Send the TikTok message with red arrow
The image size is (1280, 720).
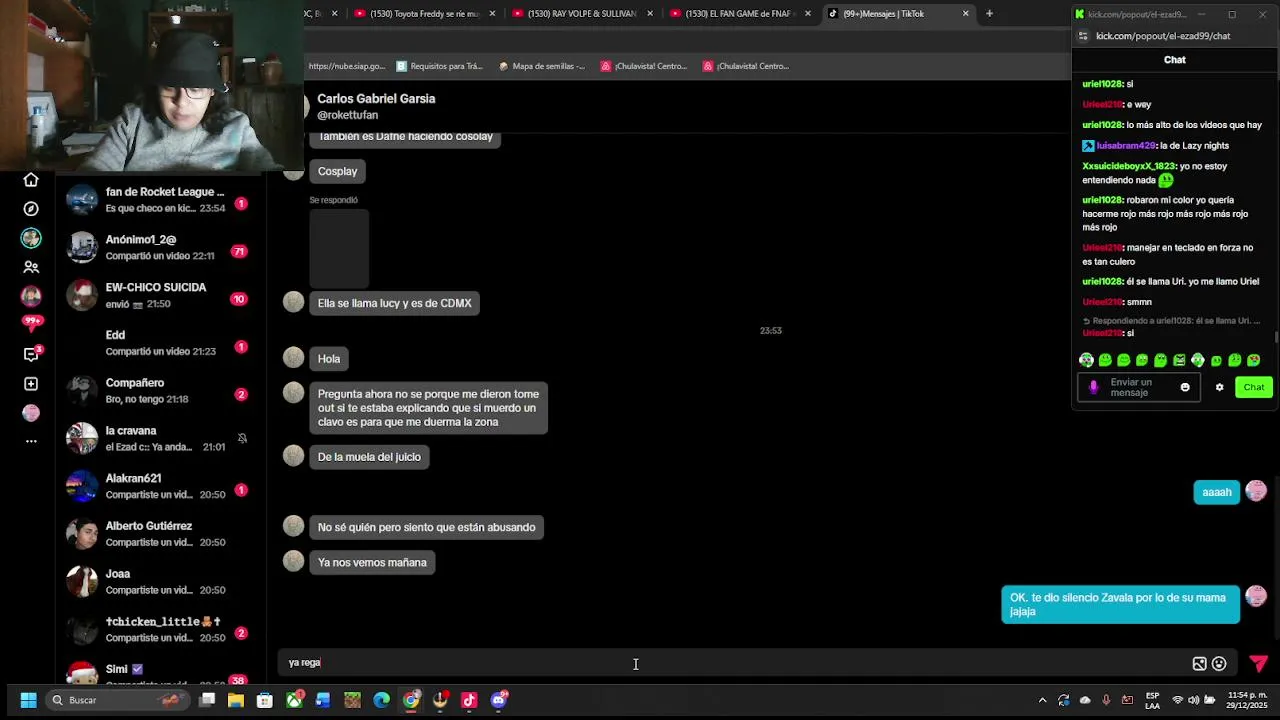[1259, 663]
